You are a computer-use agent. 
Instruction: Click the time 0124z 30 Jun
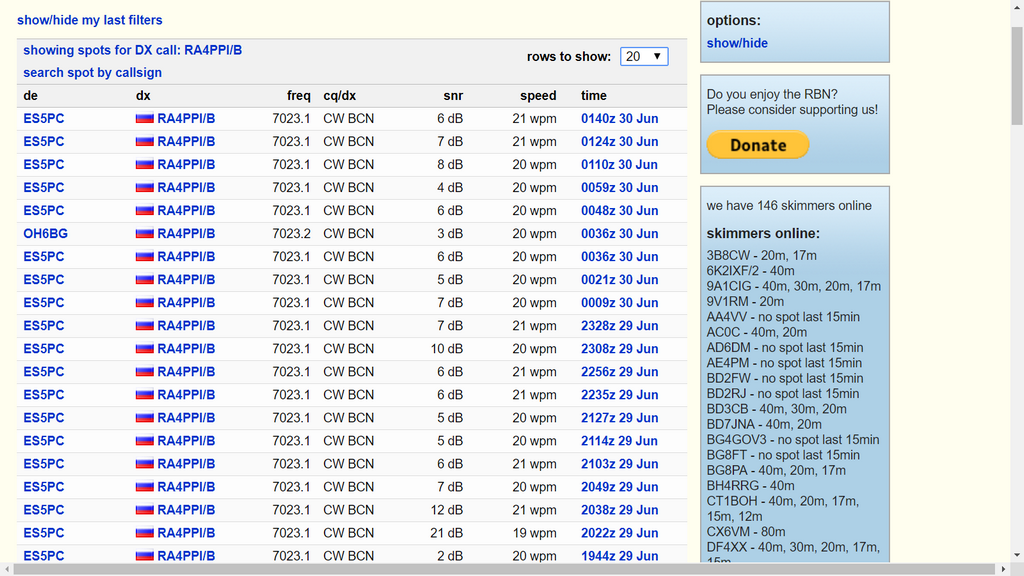click(x=620, y=141)
